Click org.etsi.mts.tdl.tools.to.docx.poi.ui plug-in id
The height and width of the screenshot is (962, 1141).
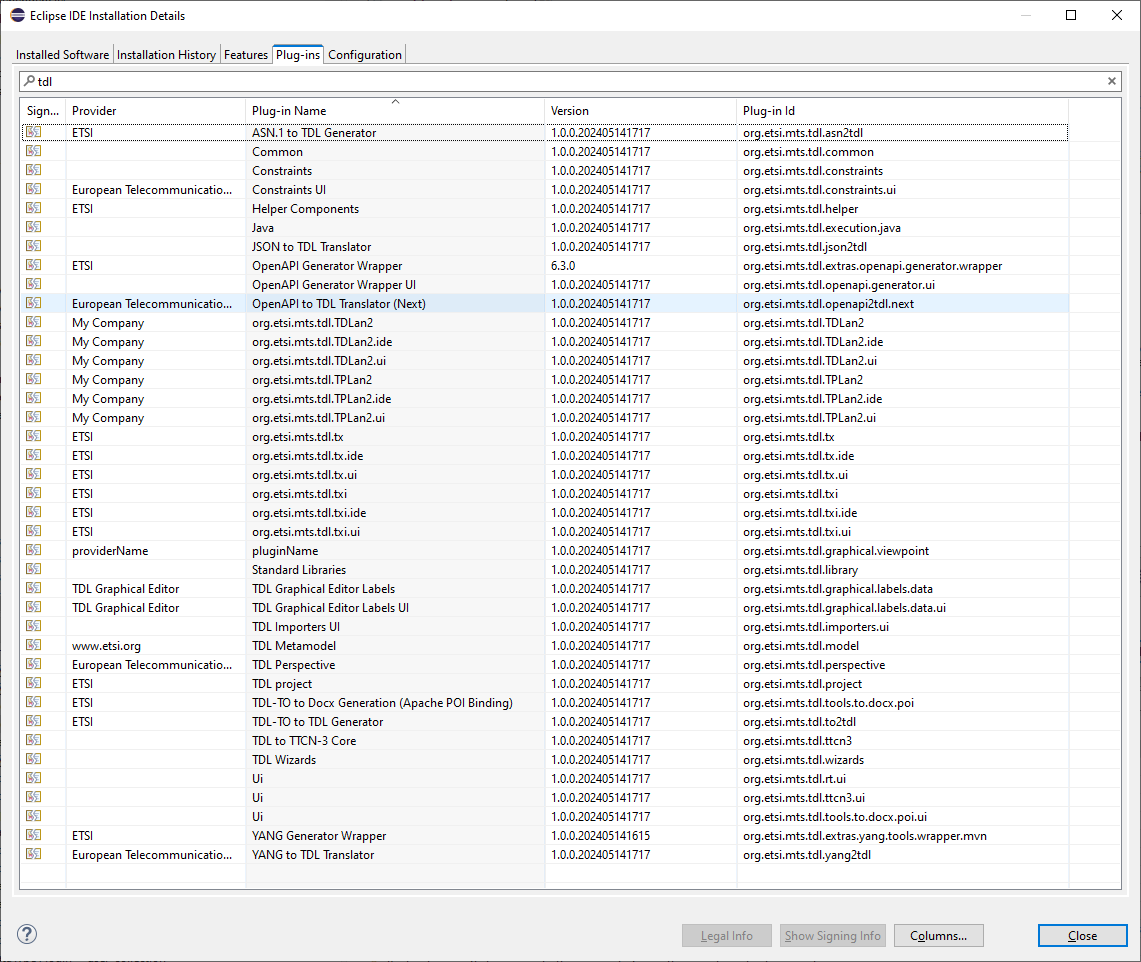click(835, 816)
